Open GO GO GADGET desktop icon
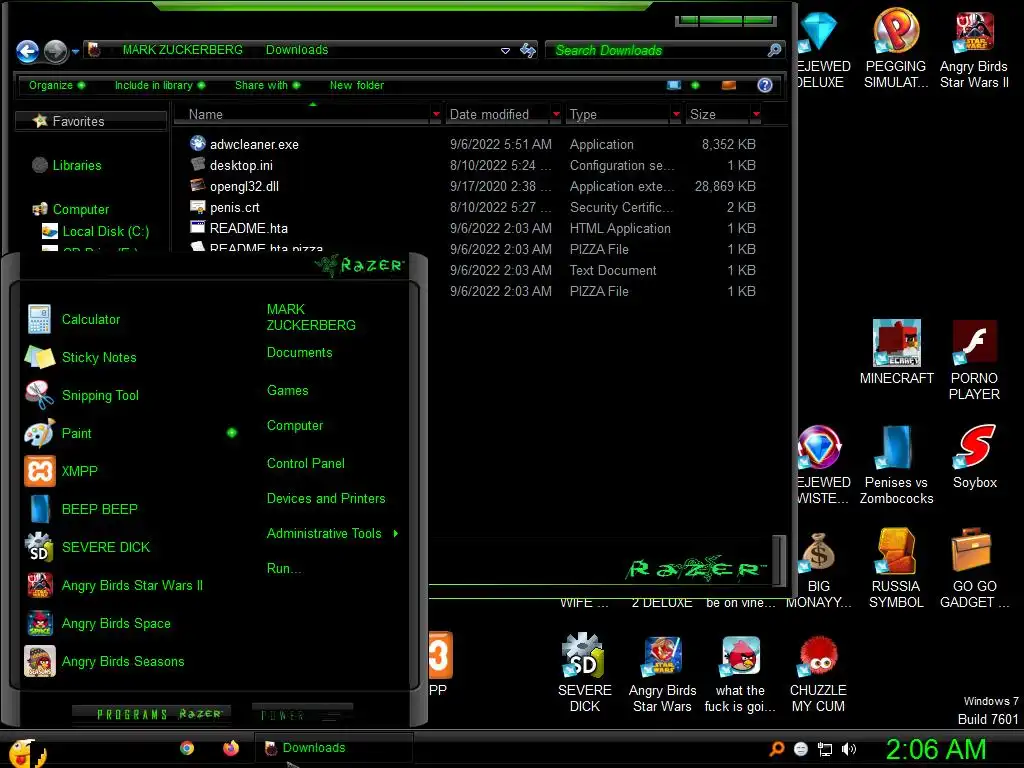 coord(974,568)
